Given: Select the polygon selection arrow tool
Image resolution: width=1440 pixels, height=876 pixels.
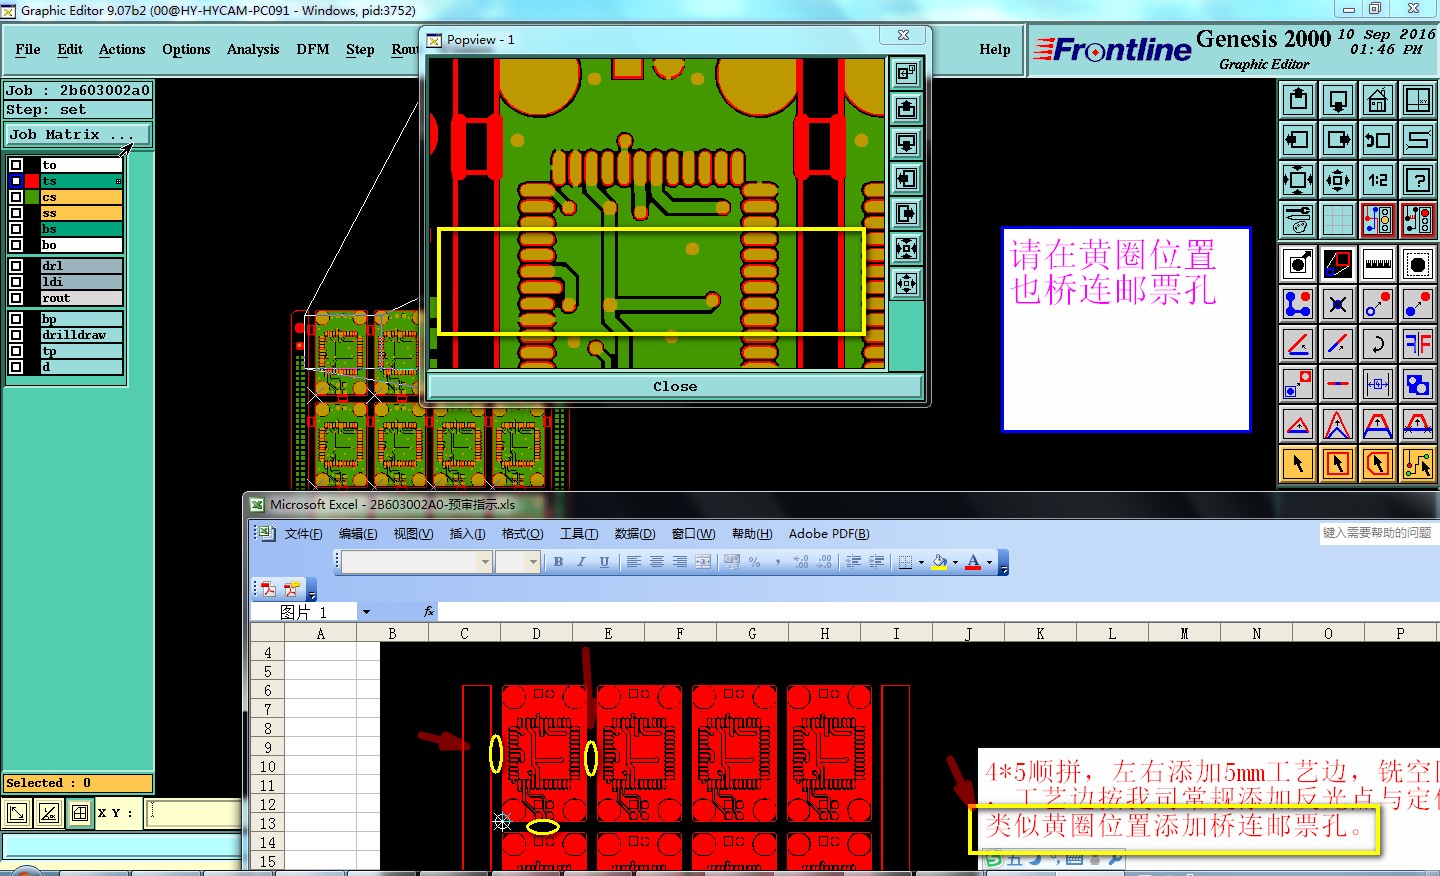Looking at the screenshot, I should [x=1377, y=464].
